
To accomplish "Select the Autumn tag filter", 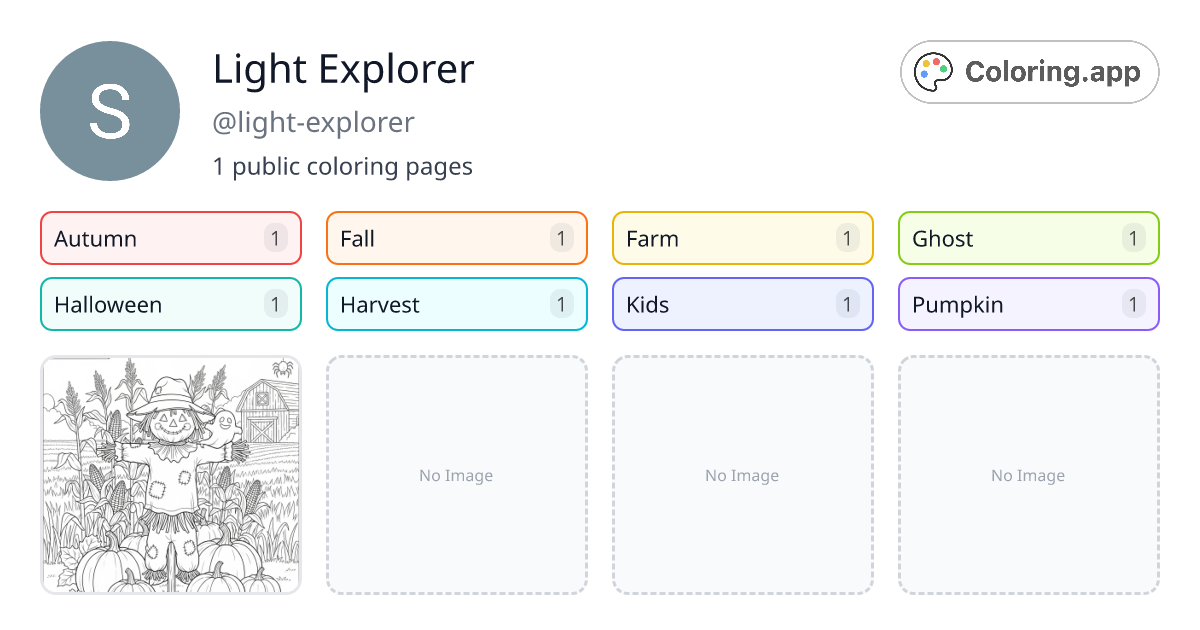I will [x=170, y=238].
